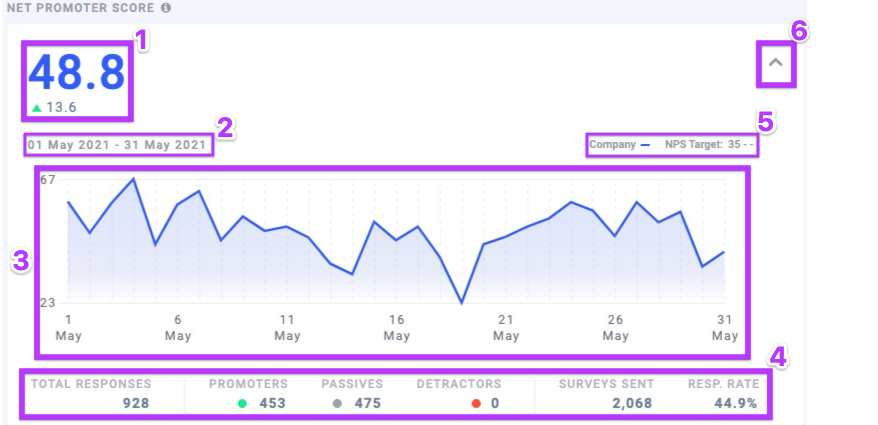Open the 01 May 2021 - 31 May 2021 date range
The width and height of the screenshot is (878, 425).
(119, 146)
